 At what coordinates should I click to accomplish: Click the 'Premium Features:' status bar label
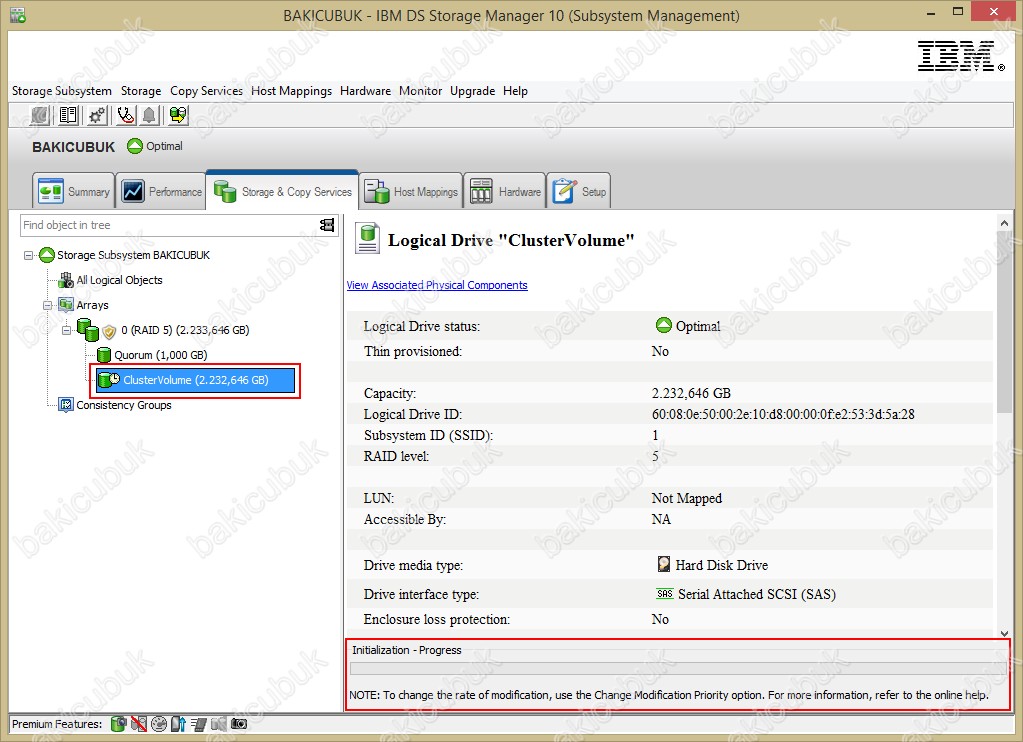57,724
